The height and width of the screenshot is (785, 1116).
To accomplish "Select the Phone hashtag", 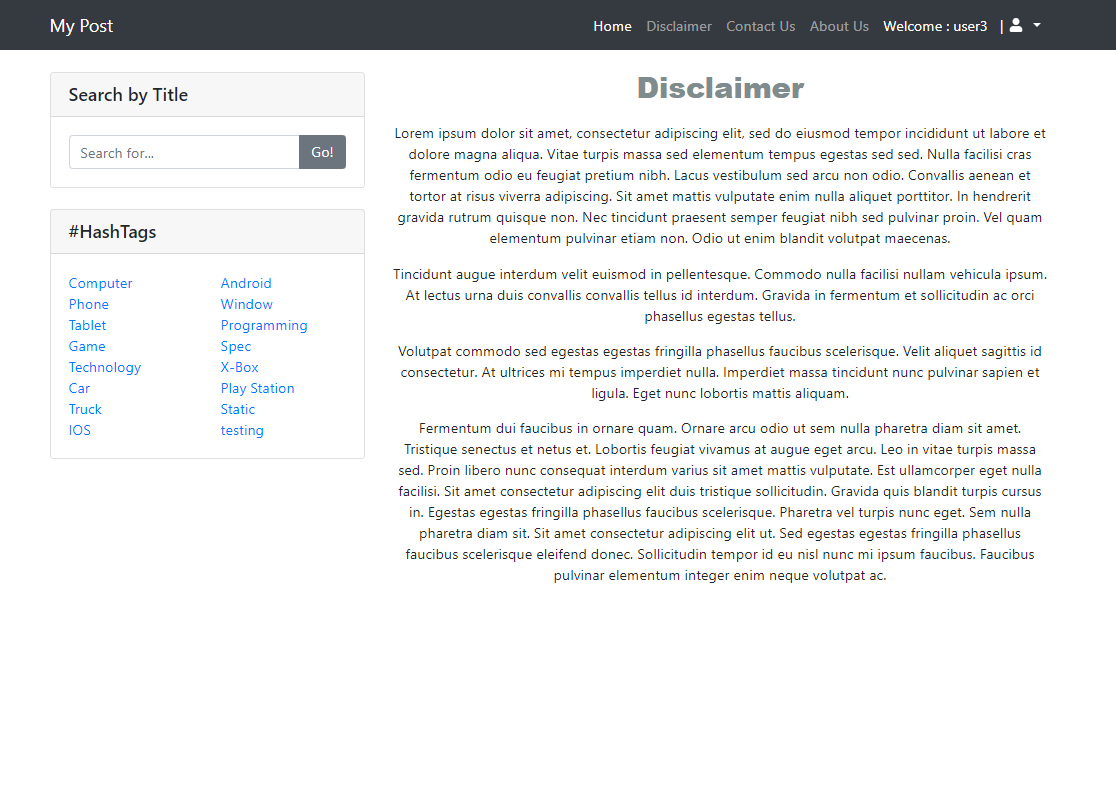I will (88, 304).
